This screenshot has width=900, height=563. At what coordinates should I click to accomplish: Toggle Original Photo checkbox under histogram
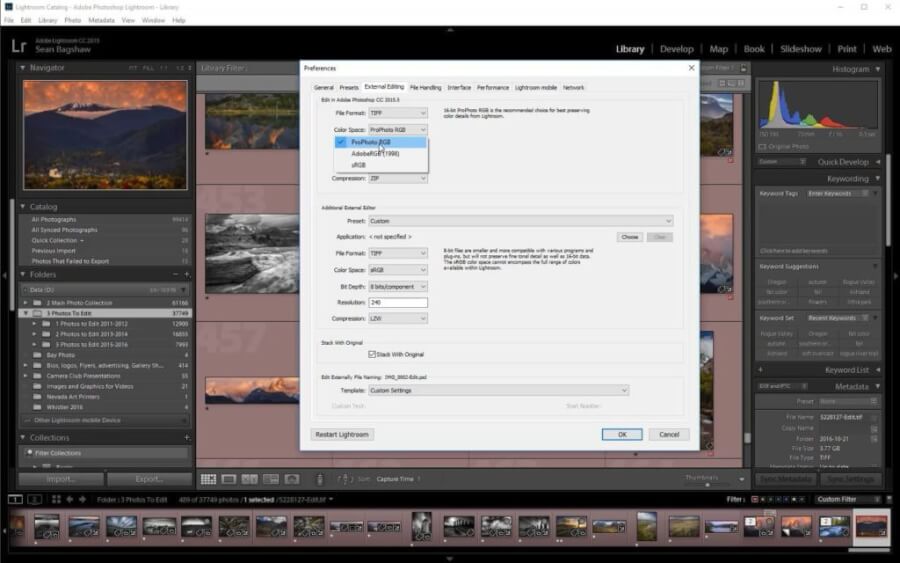[763, 147]
